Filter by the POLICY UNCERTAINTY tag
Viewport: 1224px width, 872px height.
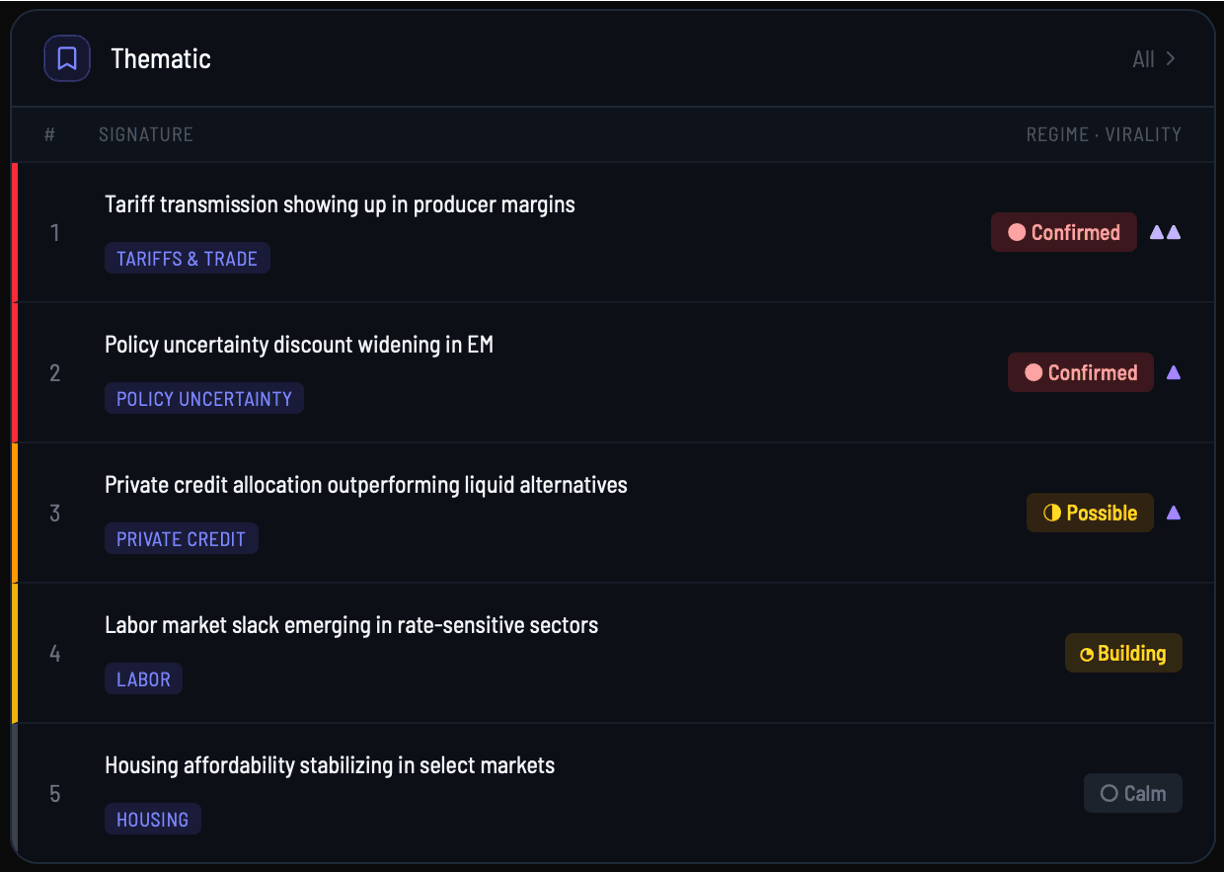(204, 399)
